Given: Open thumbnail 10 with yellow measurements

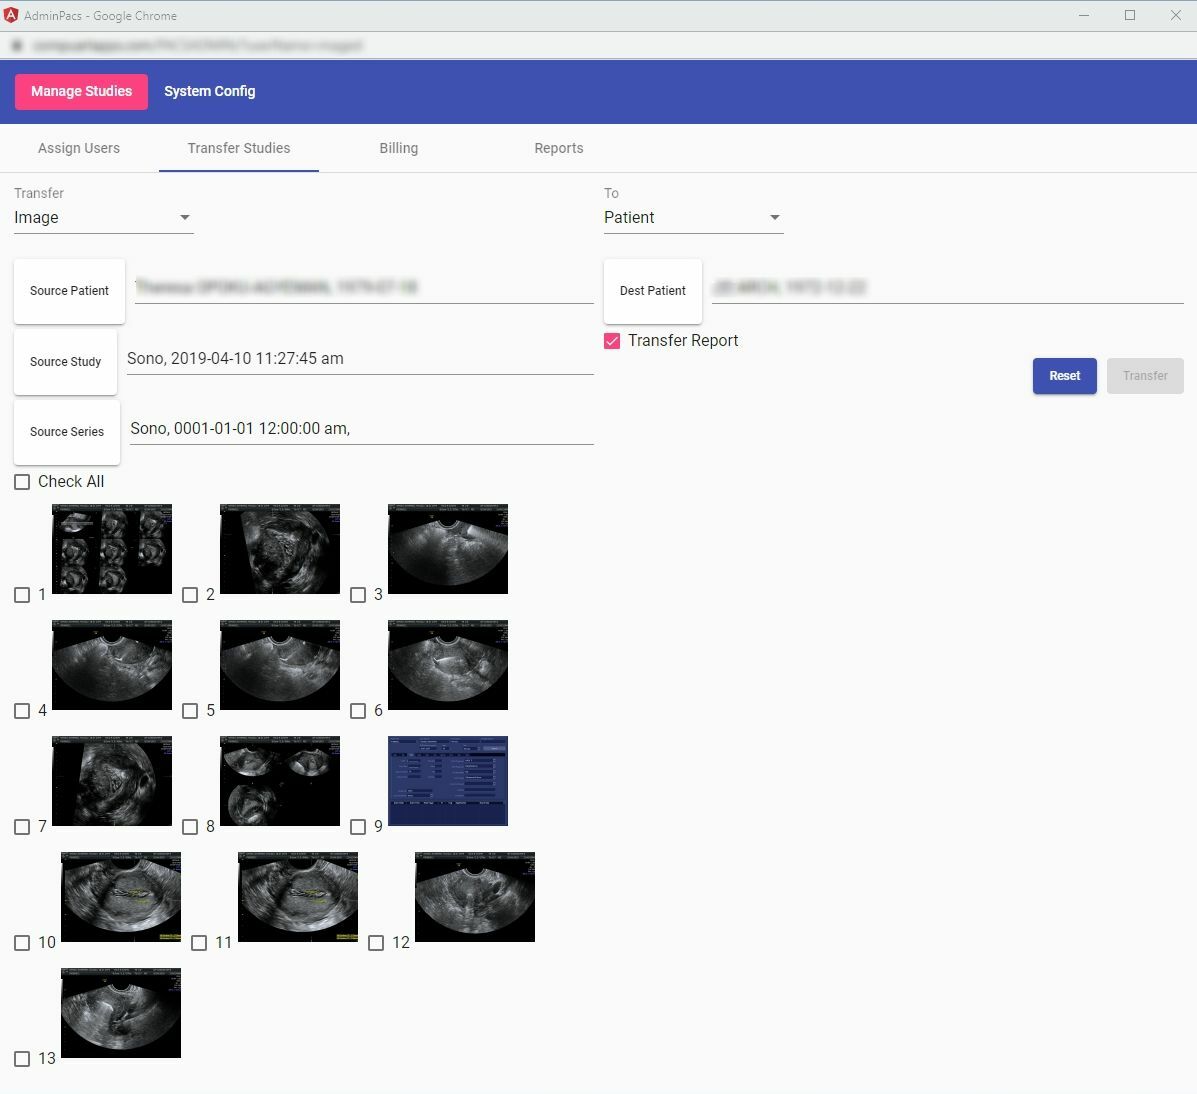Looking at the screenshot, I should coord(121,897).
